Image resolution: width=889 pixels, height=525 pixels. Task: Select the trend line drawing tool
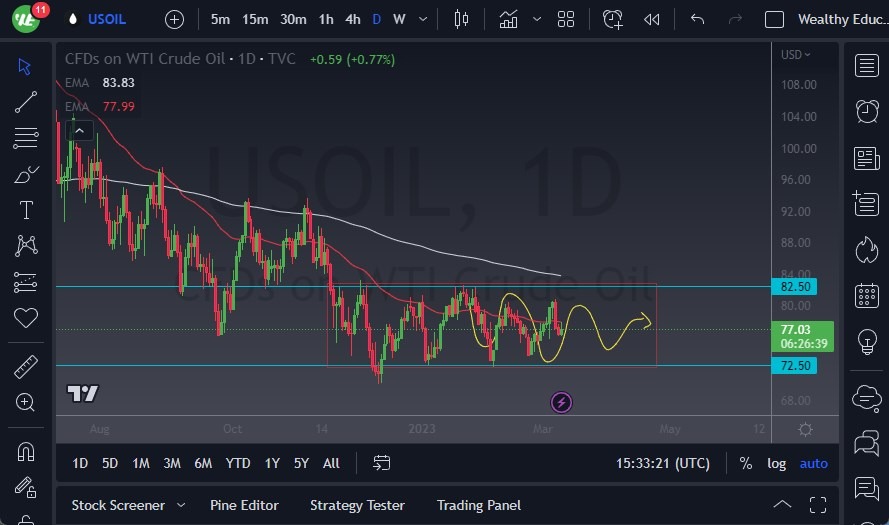point(26,102)
